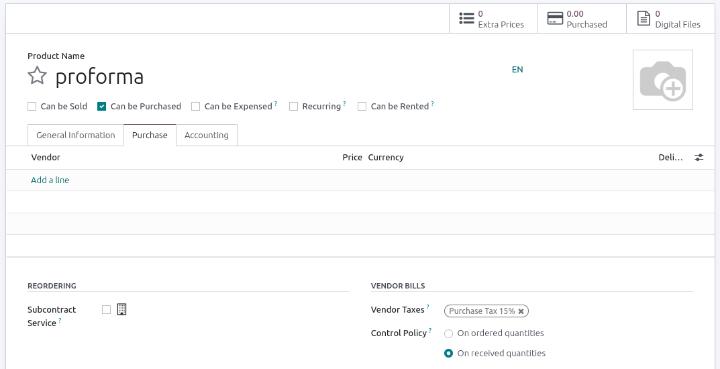Remove Purchase Tax 15% tag
Screen dimensions: 720x369
click(x=521, y=311)
